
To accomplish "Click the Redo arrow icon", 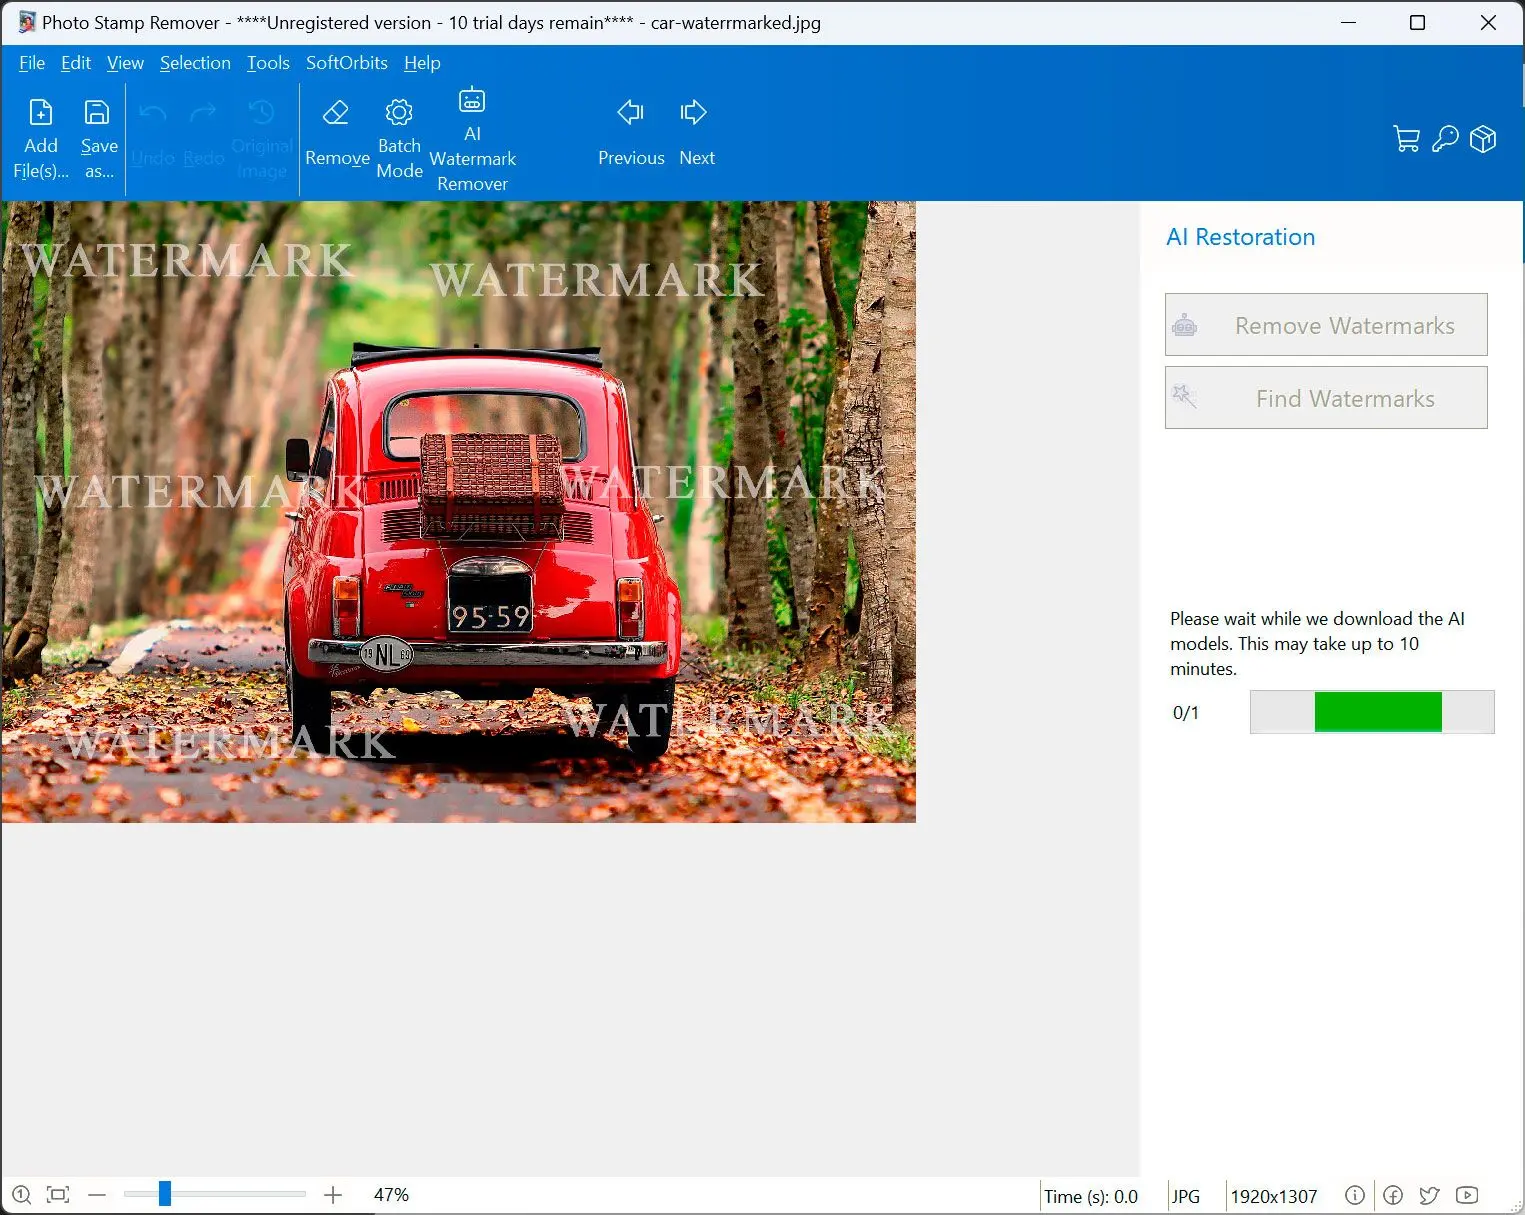I will 203,112.
